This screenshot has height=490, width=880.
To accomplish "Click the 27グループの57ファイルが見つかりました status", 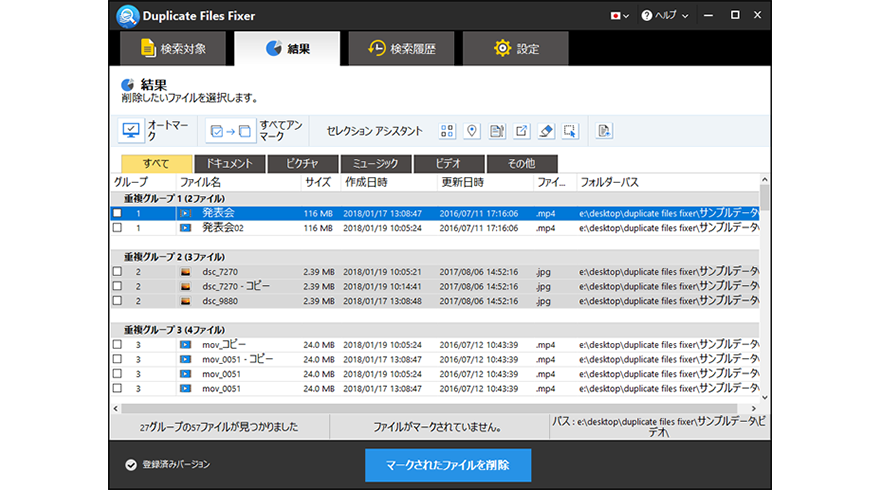I will click(219, 427).
